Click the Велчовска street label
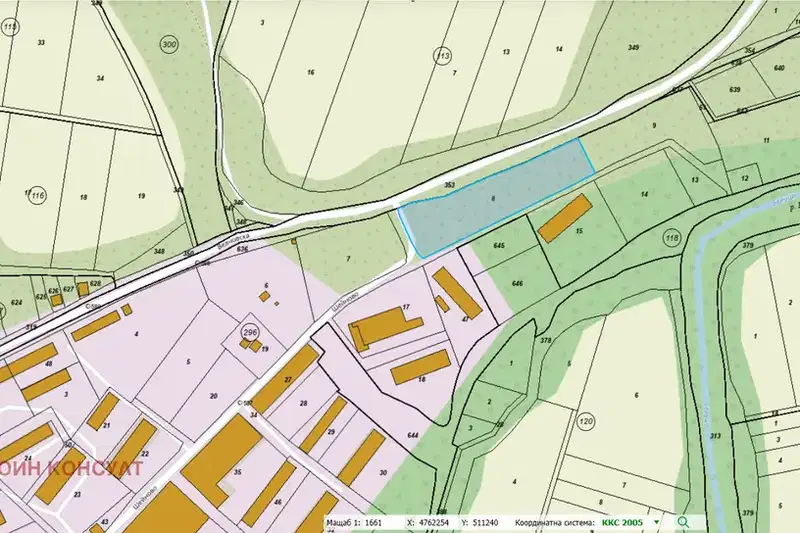 click(x=233, y=243)
